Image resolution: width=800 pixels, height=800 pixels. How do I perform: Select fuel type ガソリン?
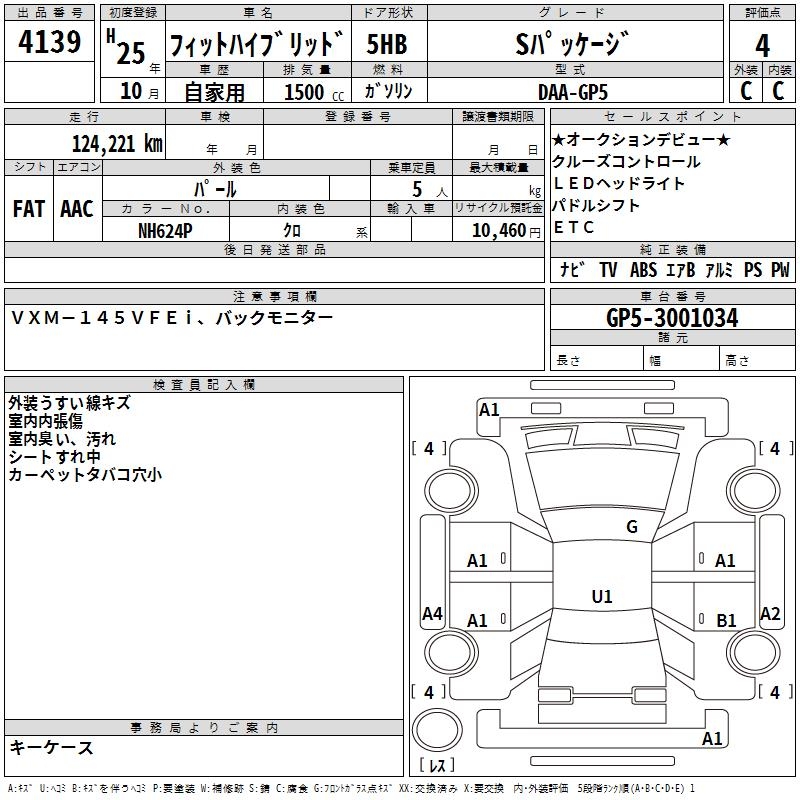tap(388, 91)
